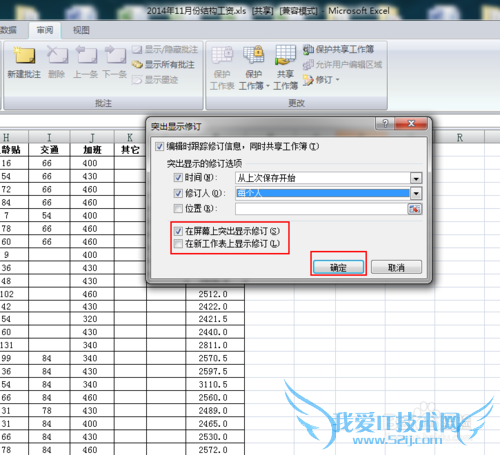500x455 pixels.
Task: Click cell with value 2597.5
Action: click(215, 371)
